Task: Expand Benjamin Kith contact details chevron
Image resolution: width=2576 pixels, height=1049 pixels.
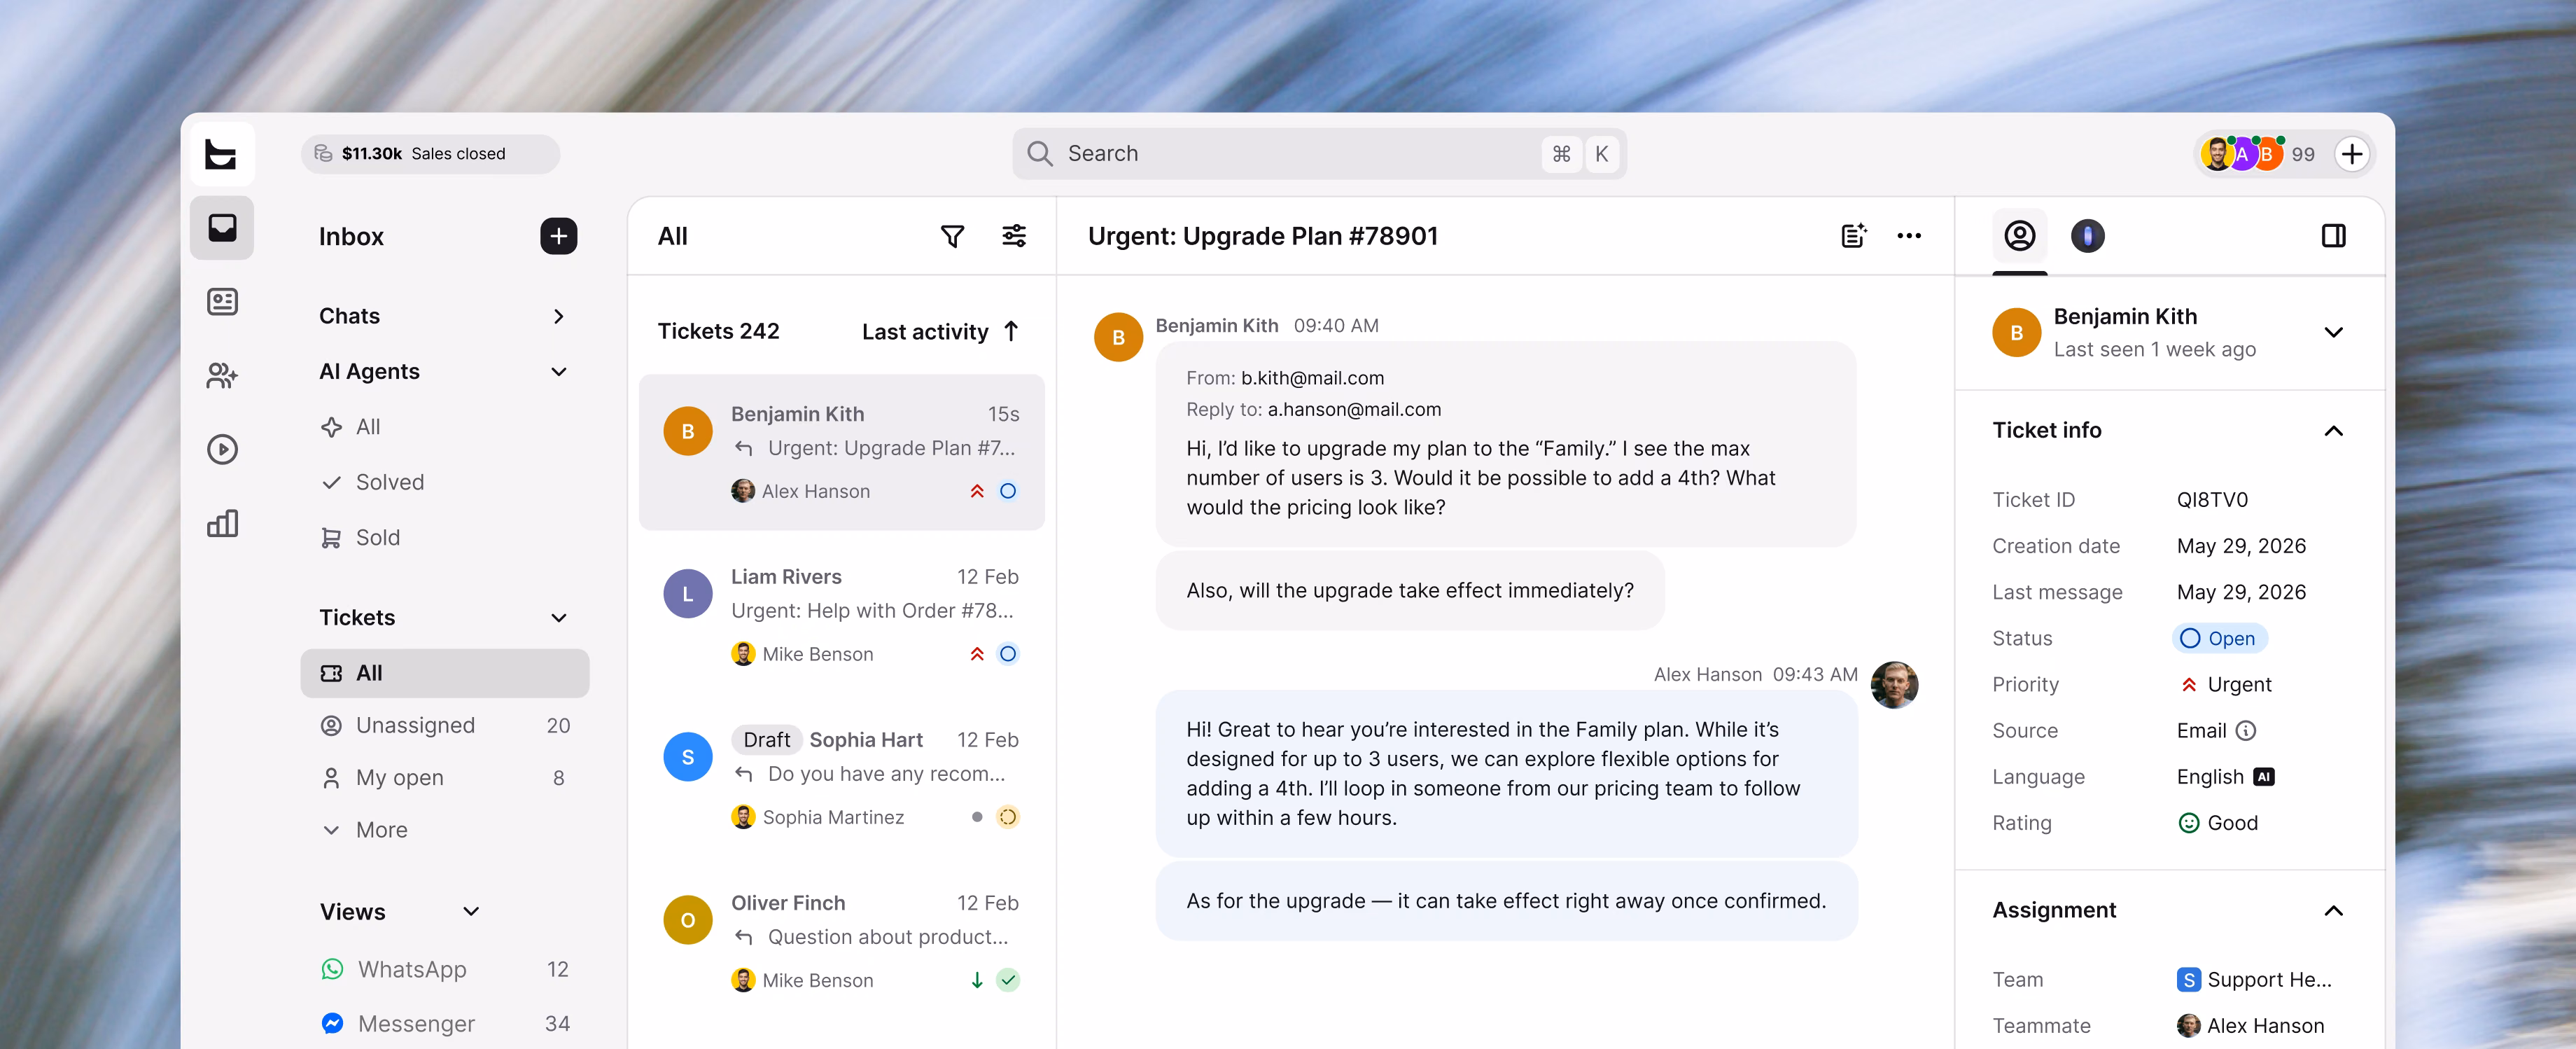Action: [x=2333, y=332]
